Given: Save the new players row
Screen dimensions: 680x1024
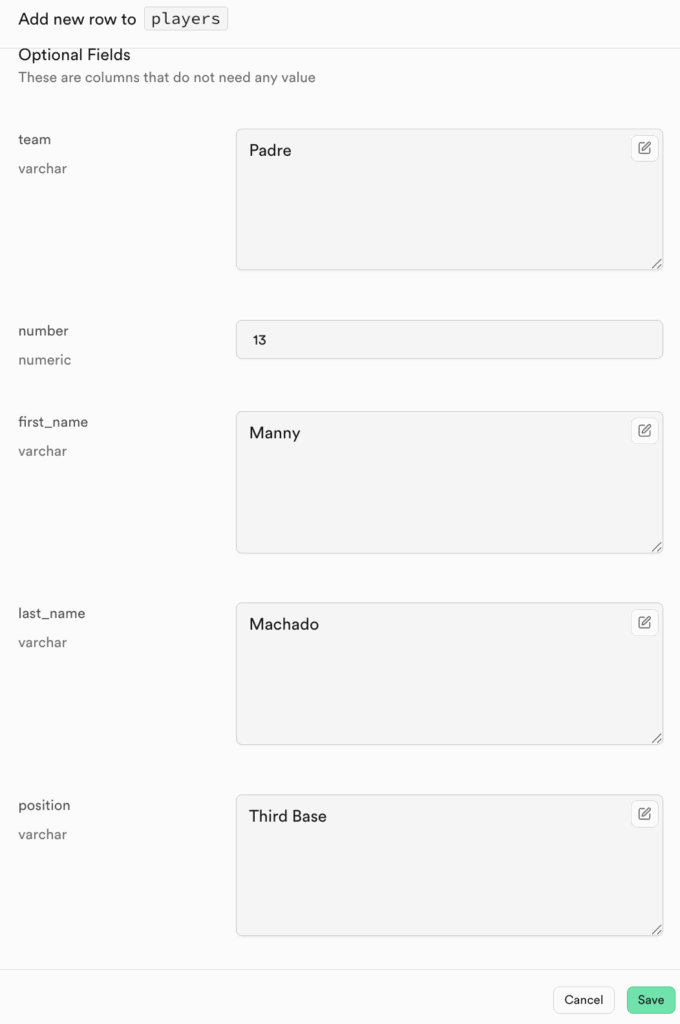Looking at the screenshot, I should (x=651, y=1000).
